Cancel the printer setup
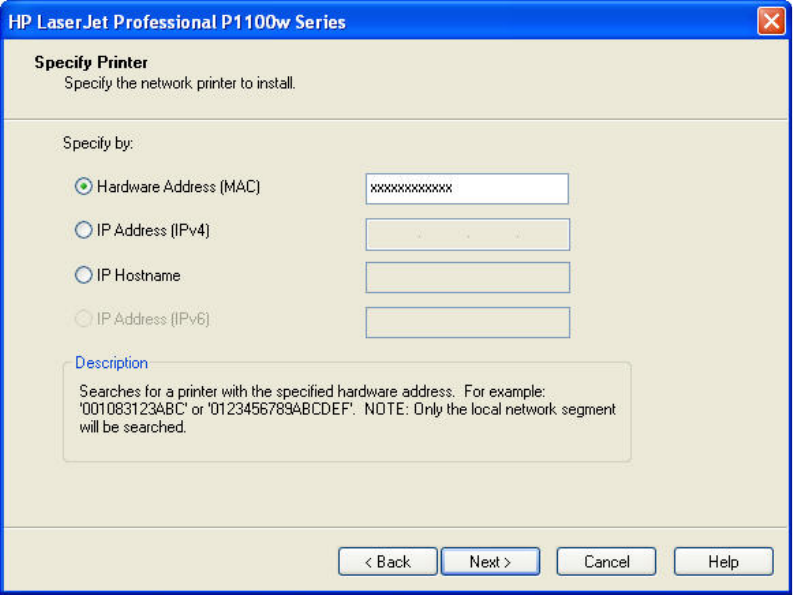 click(x=606, y=561)
